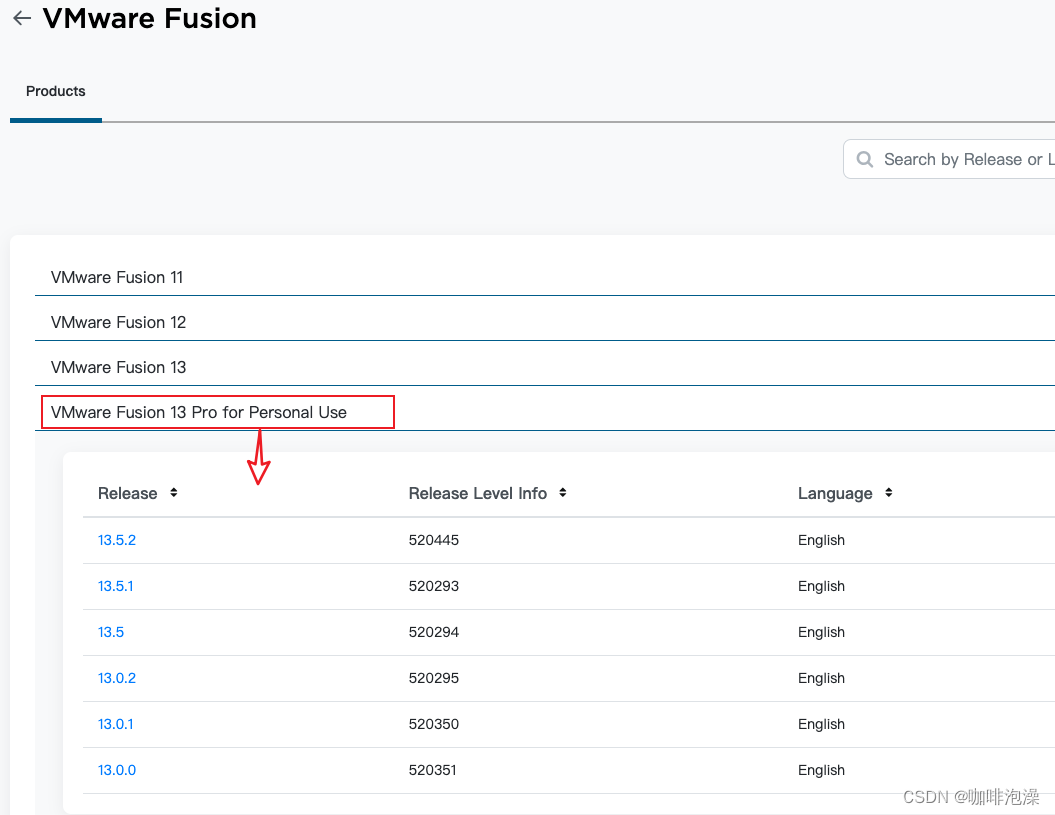The image size is (1055, 815).
Task: Open release 13.0.1 link
Action: pos(116,724)
